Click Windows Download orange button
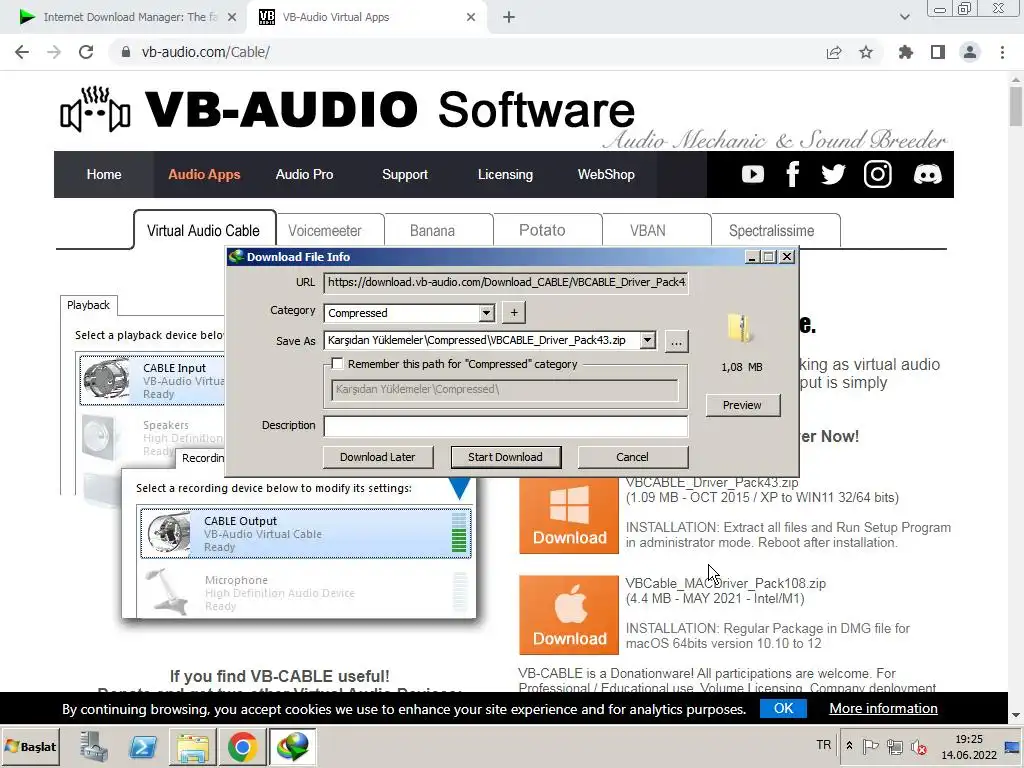The height and width of the screenshot is (768, 1024). pyautogui.click(x=569, y=516)
